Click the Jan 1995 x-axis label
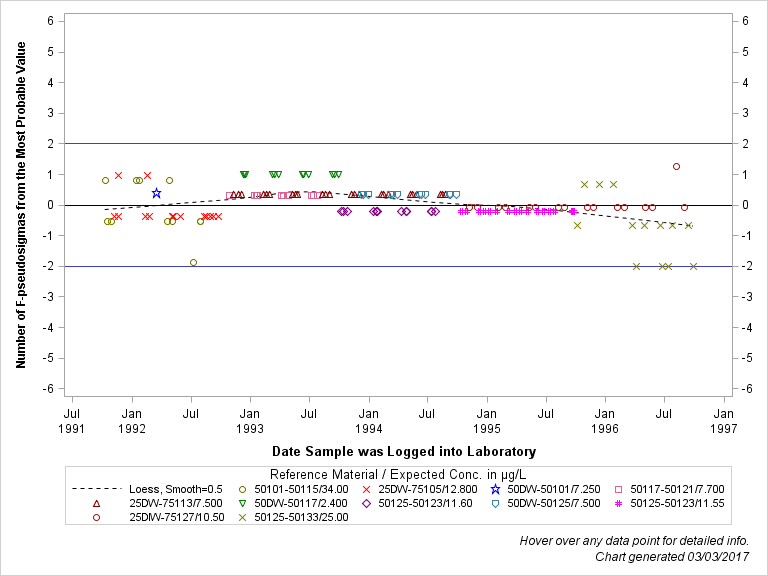 pos(487,421)
